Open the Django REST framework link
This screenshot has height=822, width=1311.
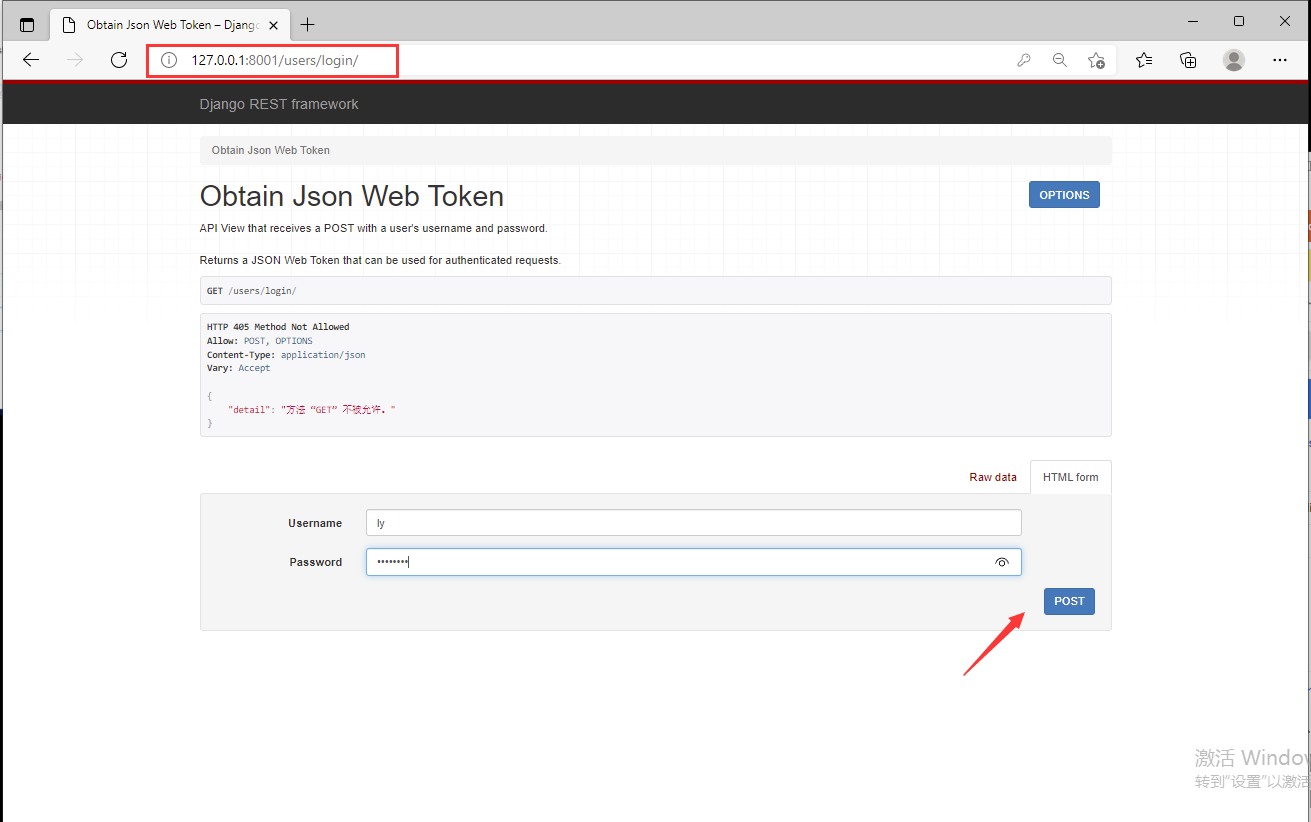pos(279,104)
